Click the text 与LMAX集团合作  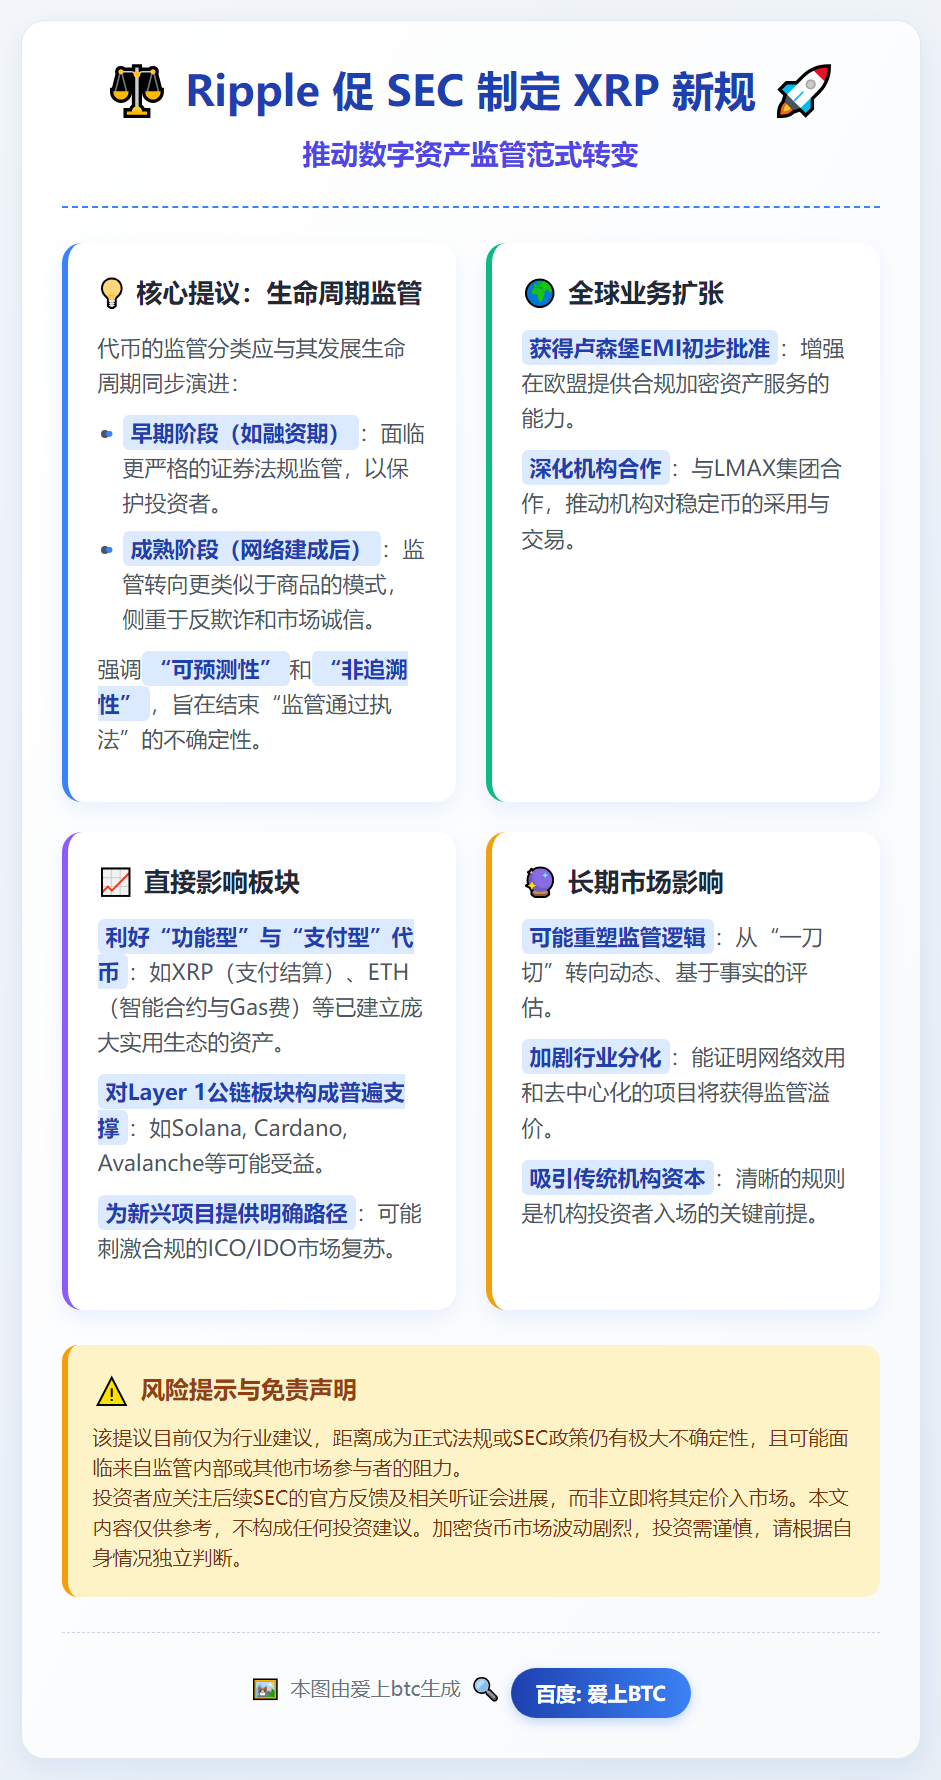(682, 486)
